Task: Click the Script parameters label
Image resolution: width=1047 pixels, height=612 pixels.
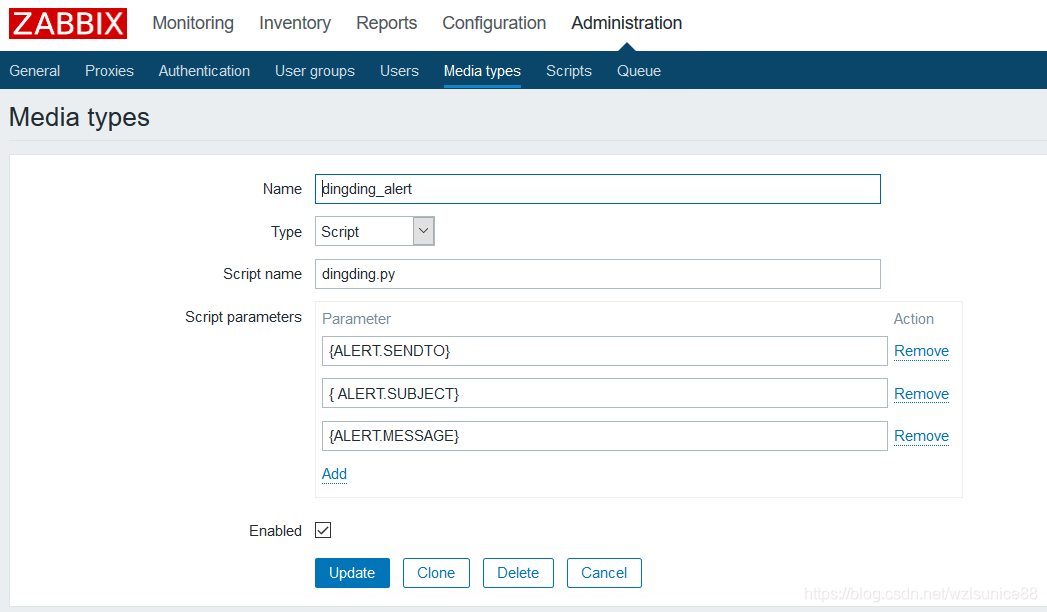Action: 243,317
